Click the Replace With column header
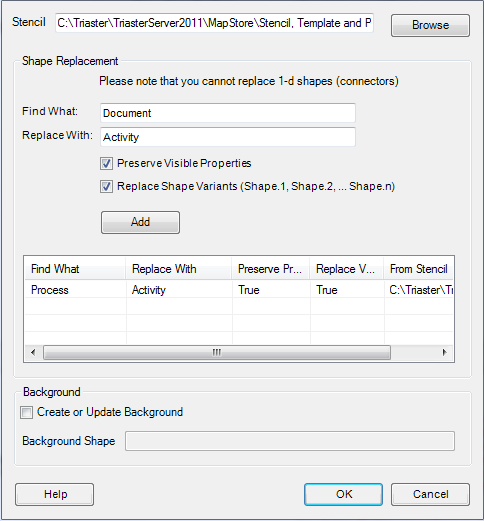 click(x=179, y=269)
